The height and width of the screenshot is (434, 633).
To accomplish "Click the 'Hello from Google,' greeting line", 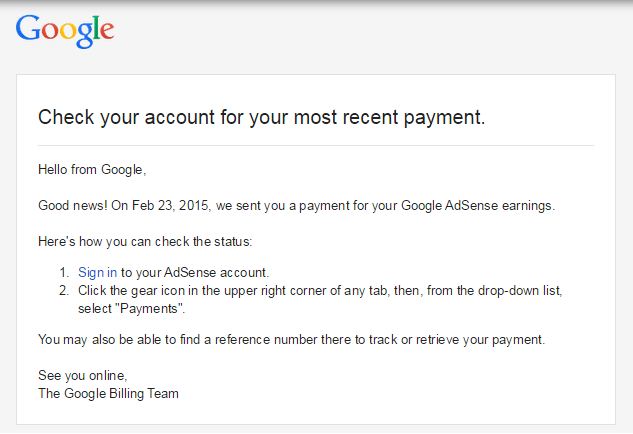I will (92, 170).
